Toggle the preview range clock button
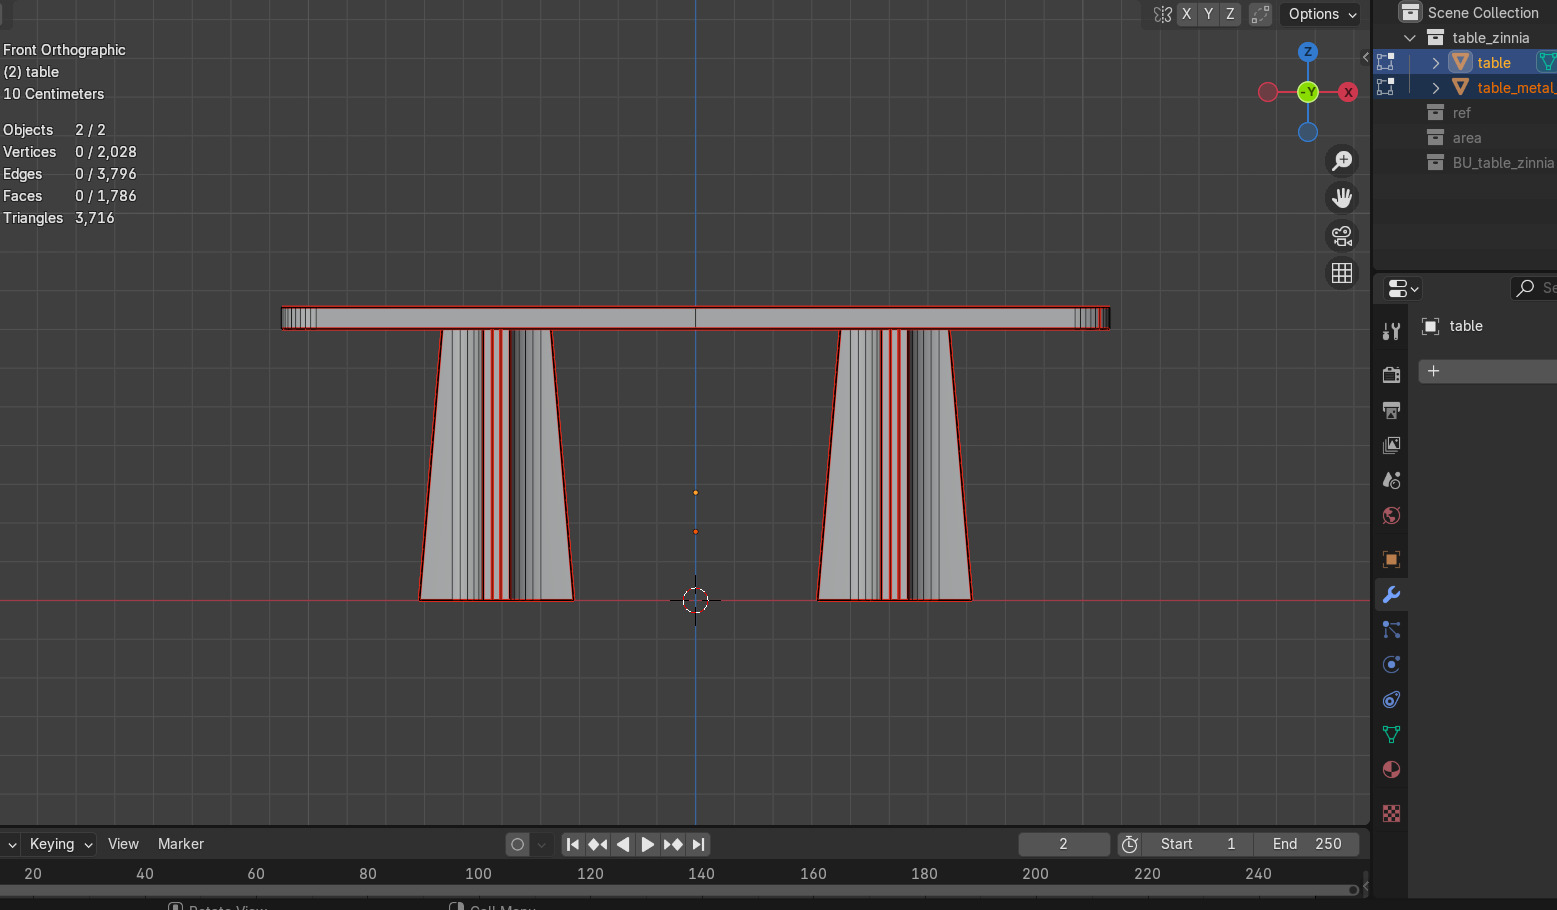This screenshot has width=1557, height=910. coord(1130,844)
